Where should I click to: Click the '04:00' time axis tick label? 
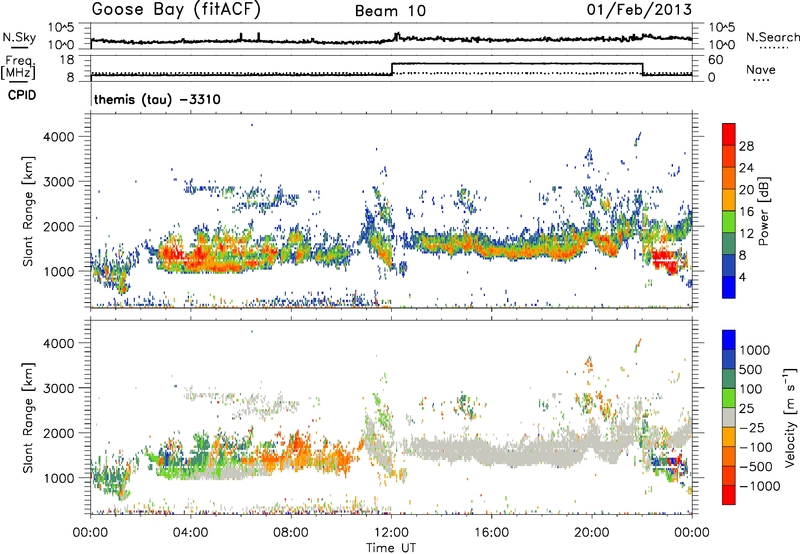[190, 533]
